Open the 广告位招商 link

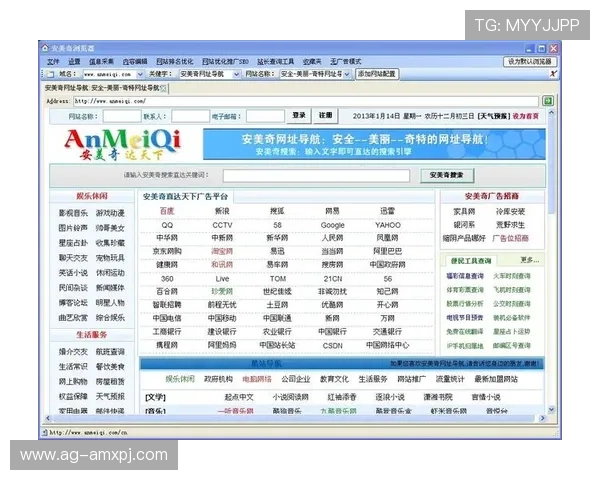(x=510, y=238)
